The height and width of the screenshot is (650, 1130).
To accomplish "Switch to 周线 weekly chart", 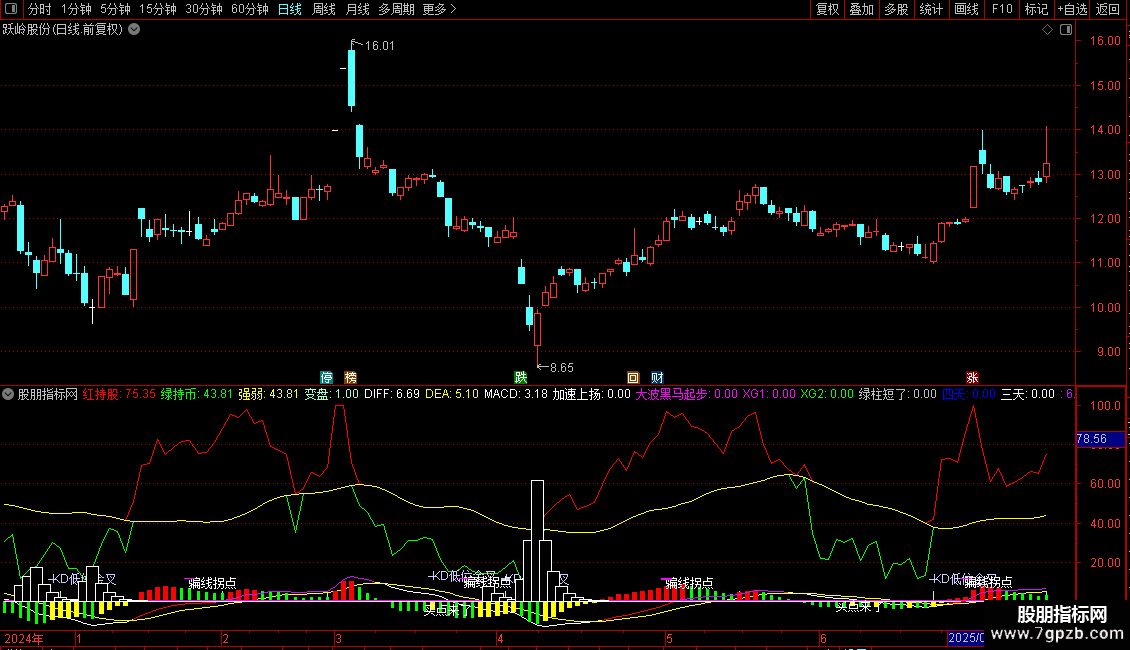I will (x=324, y=9).
